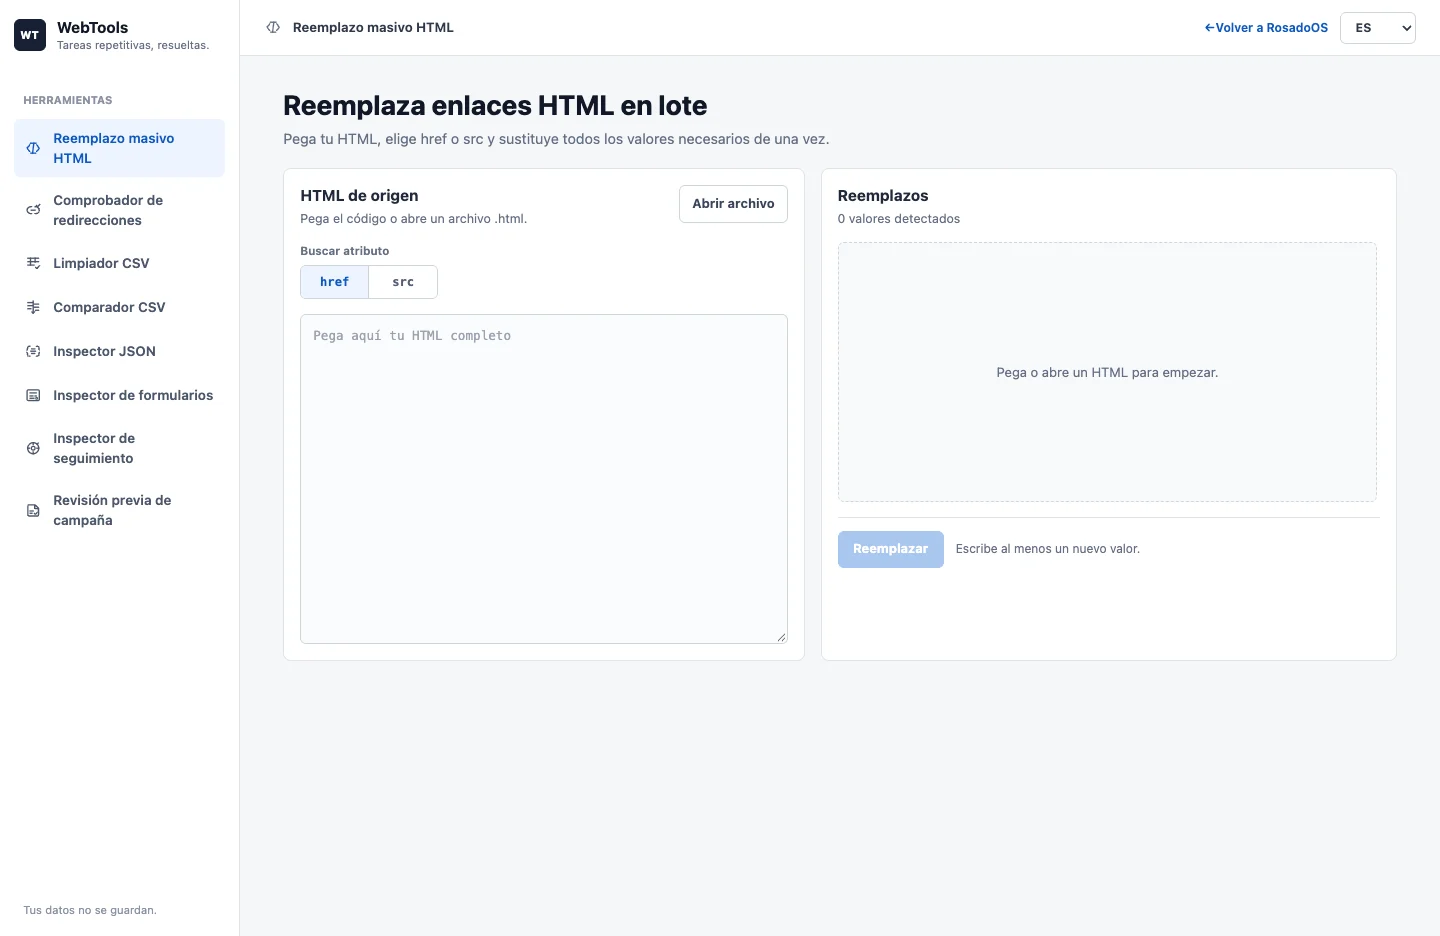Follow the Volver a RosadoOS link
This screenshot has width=1440, height=936.
(x=1266, y=28)
